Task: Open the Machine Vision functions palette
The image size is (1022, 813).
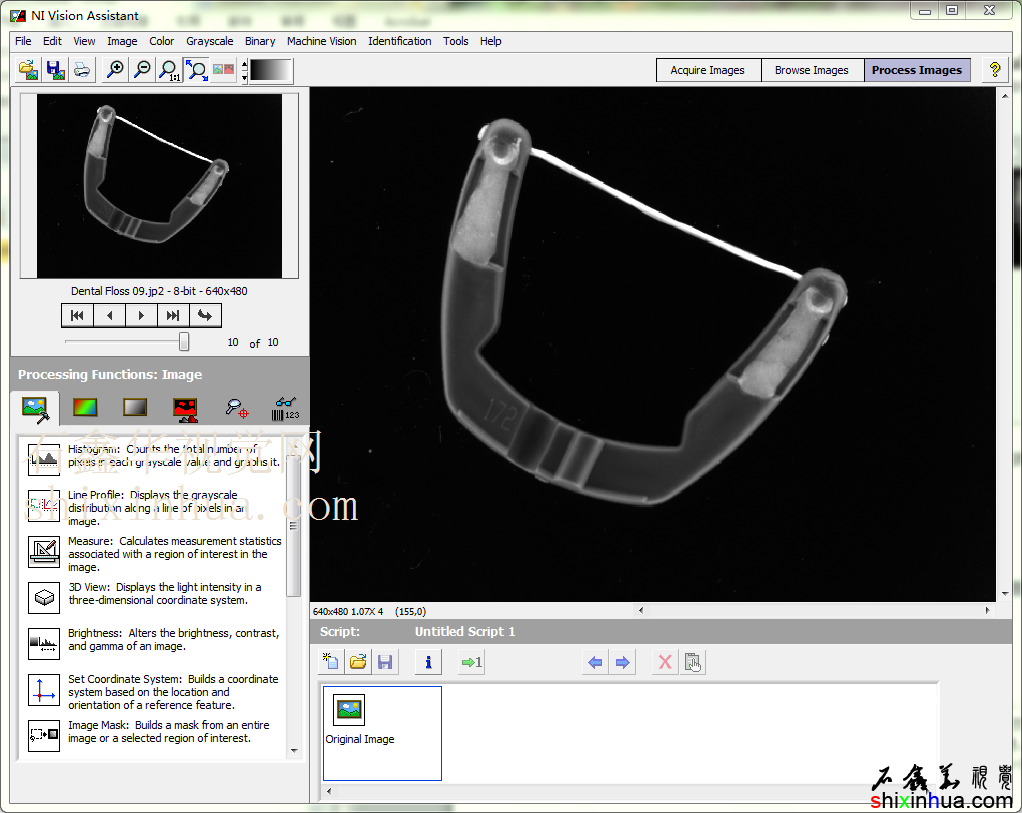Action: 236,407
